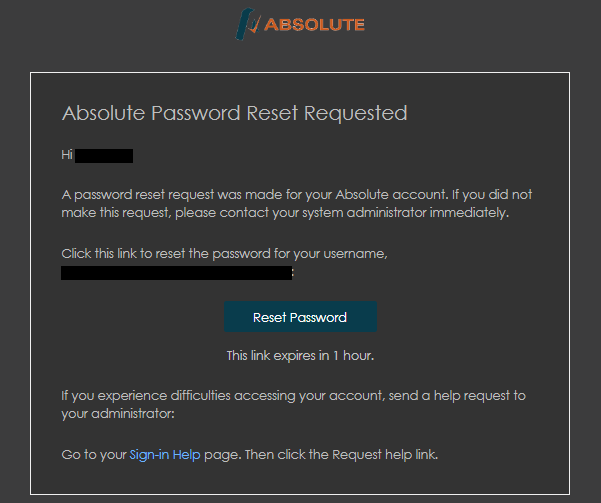Click the 'If you experience difficulties' sentence
This screenshot has height=503, width=601.
tap(294, 396)
